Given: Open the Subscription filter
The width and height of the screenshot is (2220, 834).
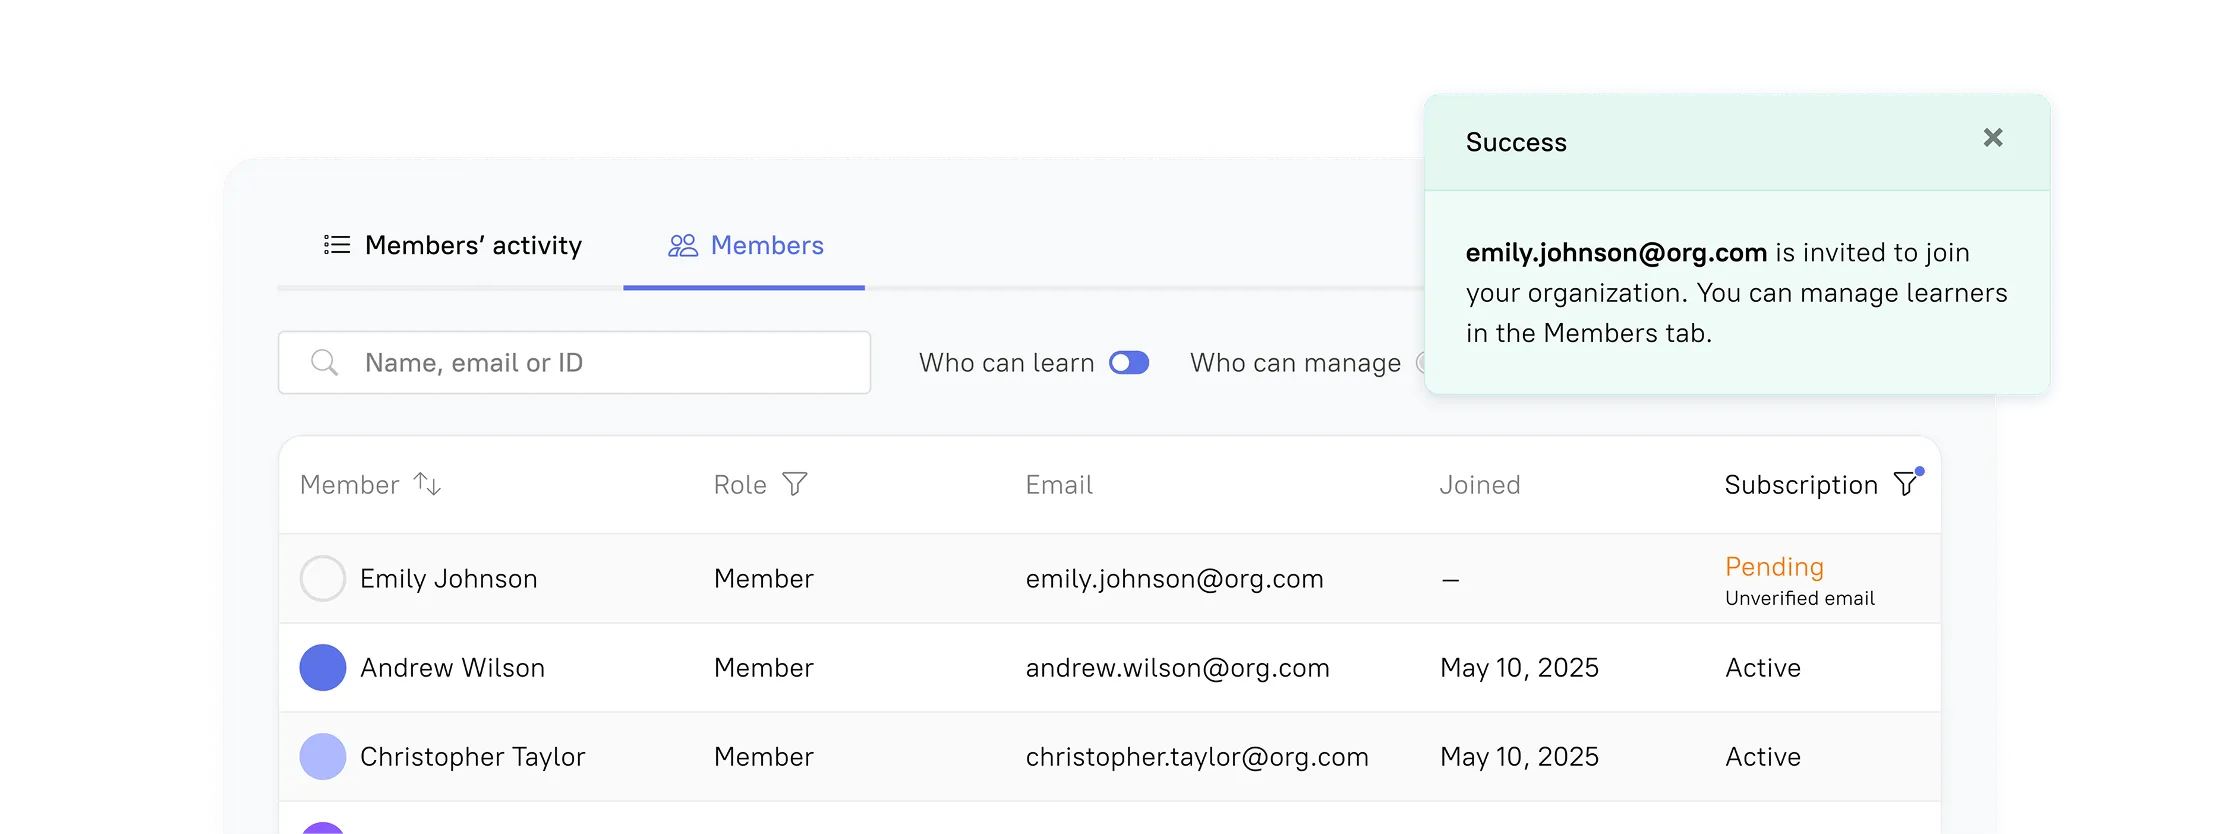Looking at the screenshot, I should click(x=1908, y=482).
